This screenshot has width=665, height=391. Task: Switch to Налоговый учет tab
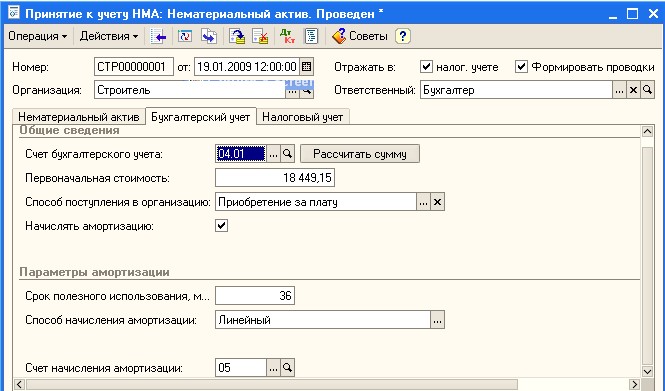click(303, 117)
